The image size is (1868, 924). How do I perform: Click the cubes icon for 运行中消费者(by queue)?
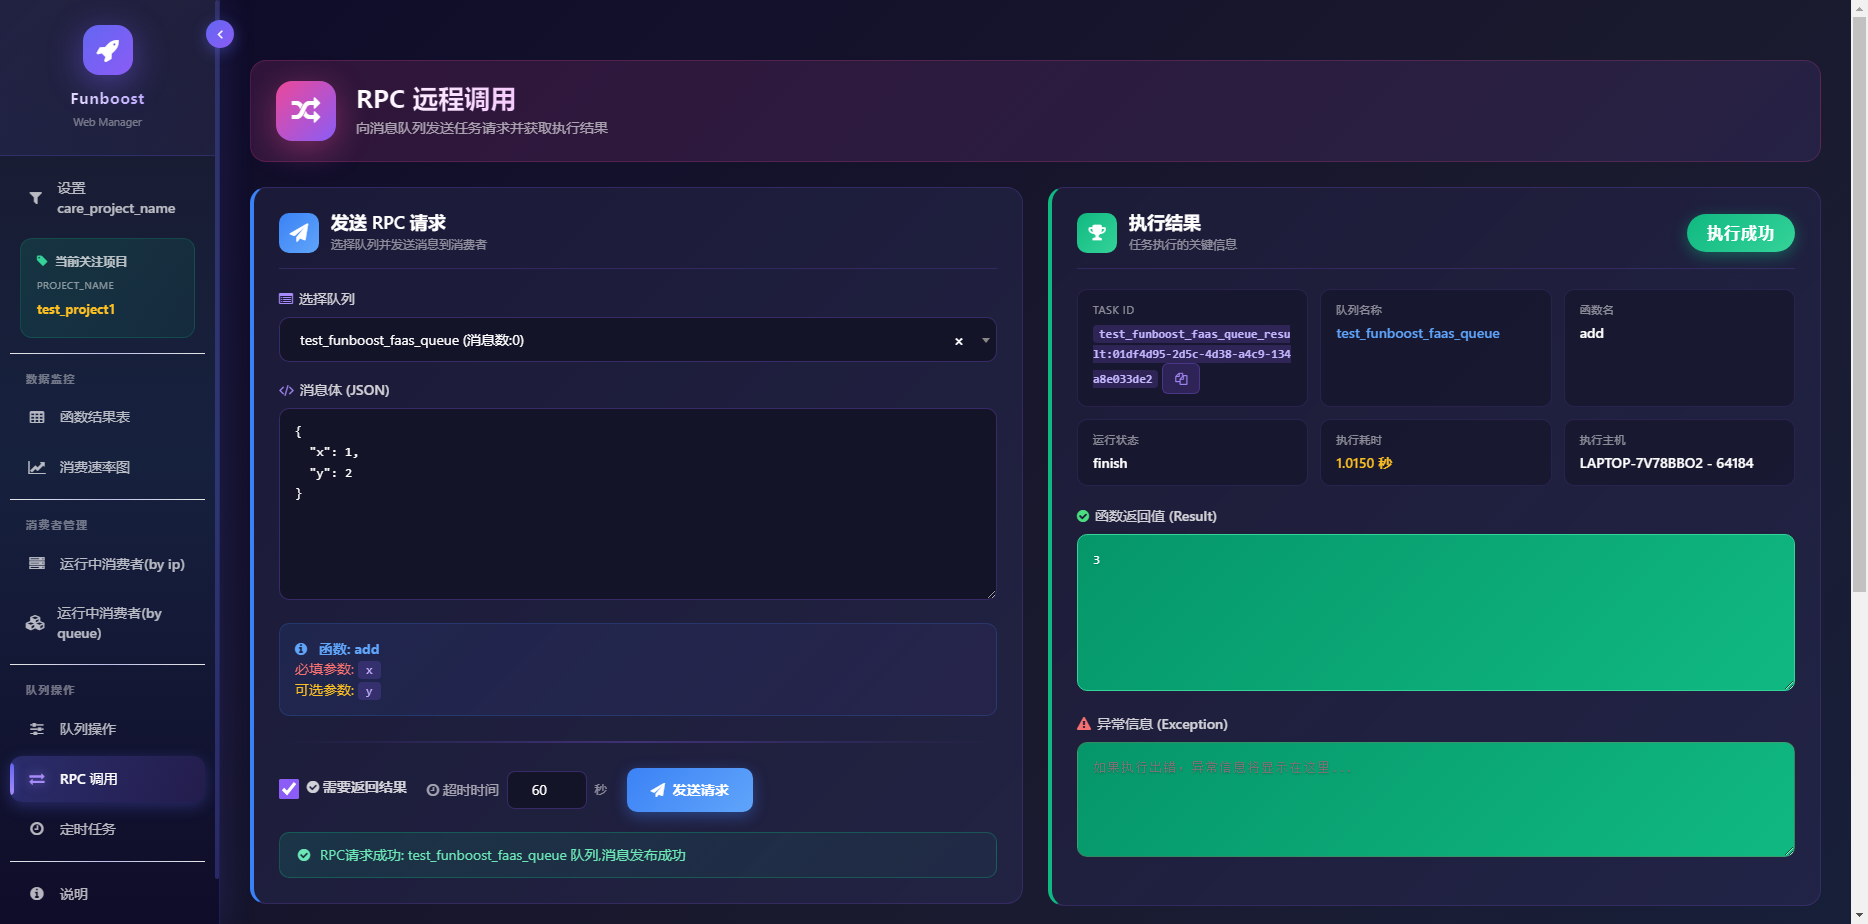(35, 623)
